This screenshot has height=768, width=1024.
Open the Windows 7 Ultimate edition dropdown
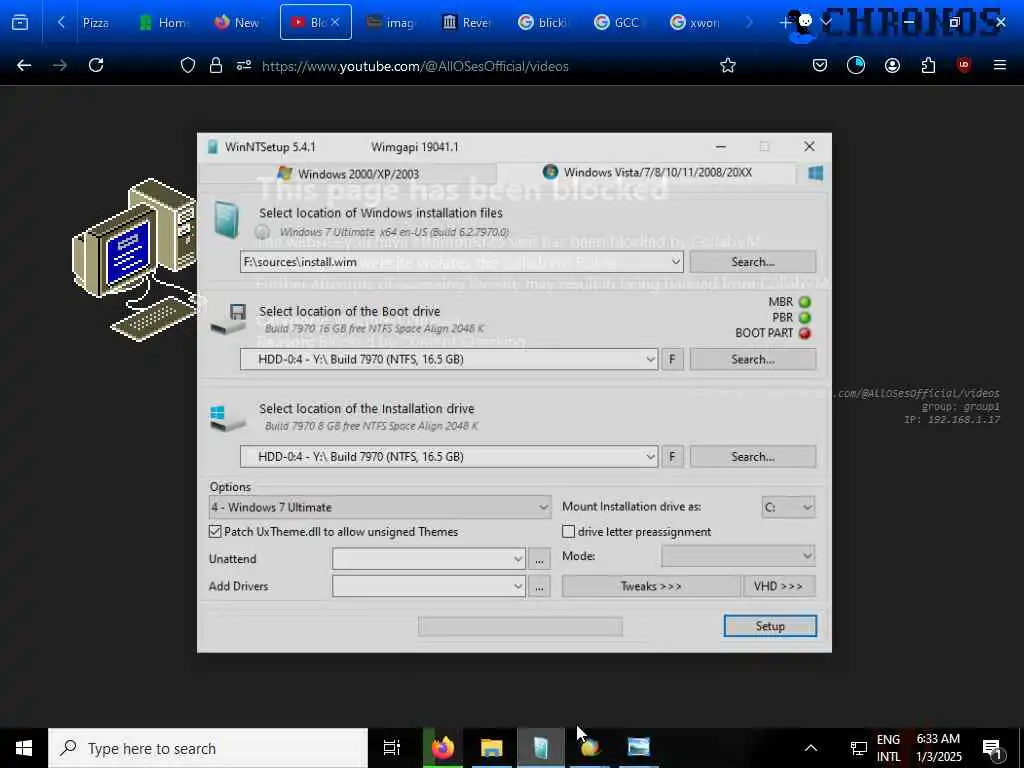tap(380, 507)
